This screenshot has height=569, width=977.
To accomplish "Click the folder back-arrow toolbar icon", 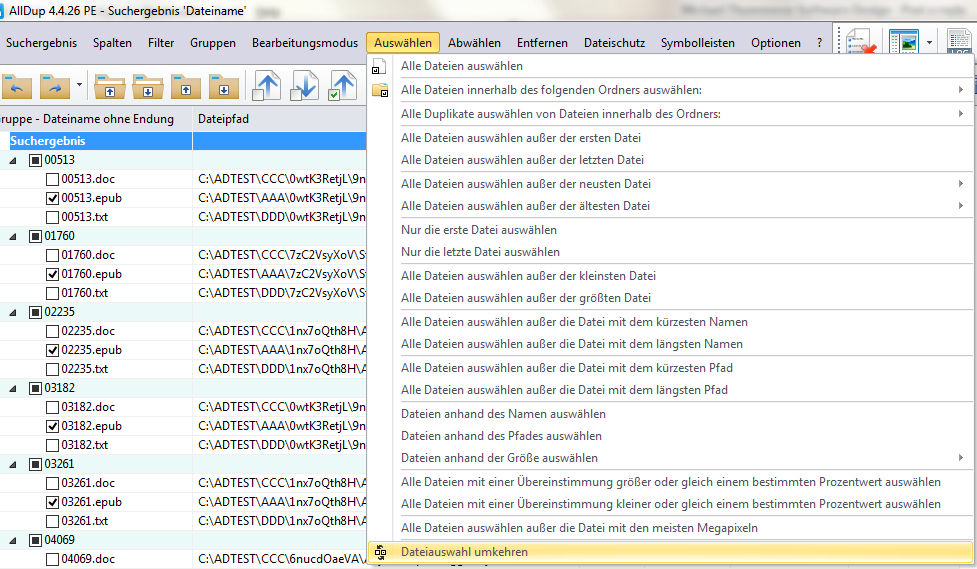I will click(17, 87).
